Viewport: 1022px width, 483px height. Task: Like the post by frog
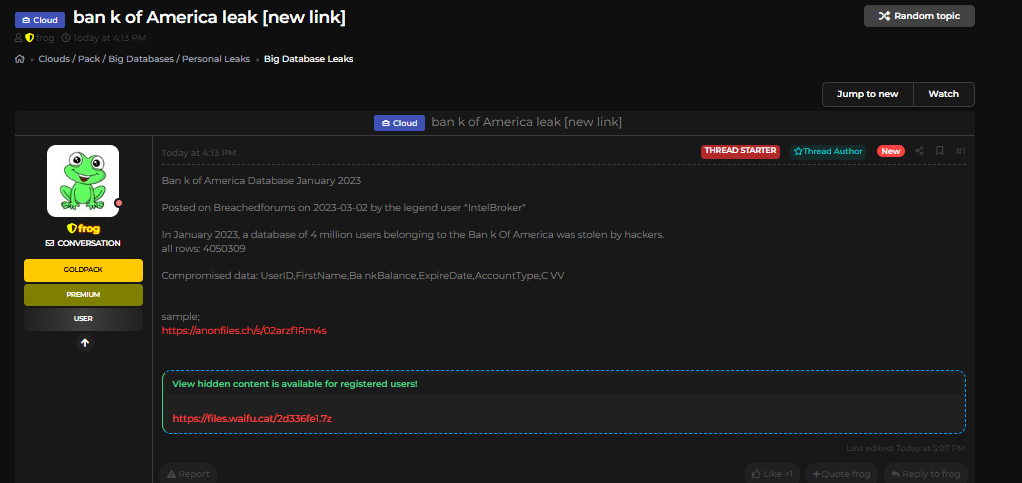[772, 474]
